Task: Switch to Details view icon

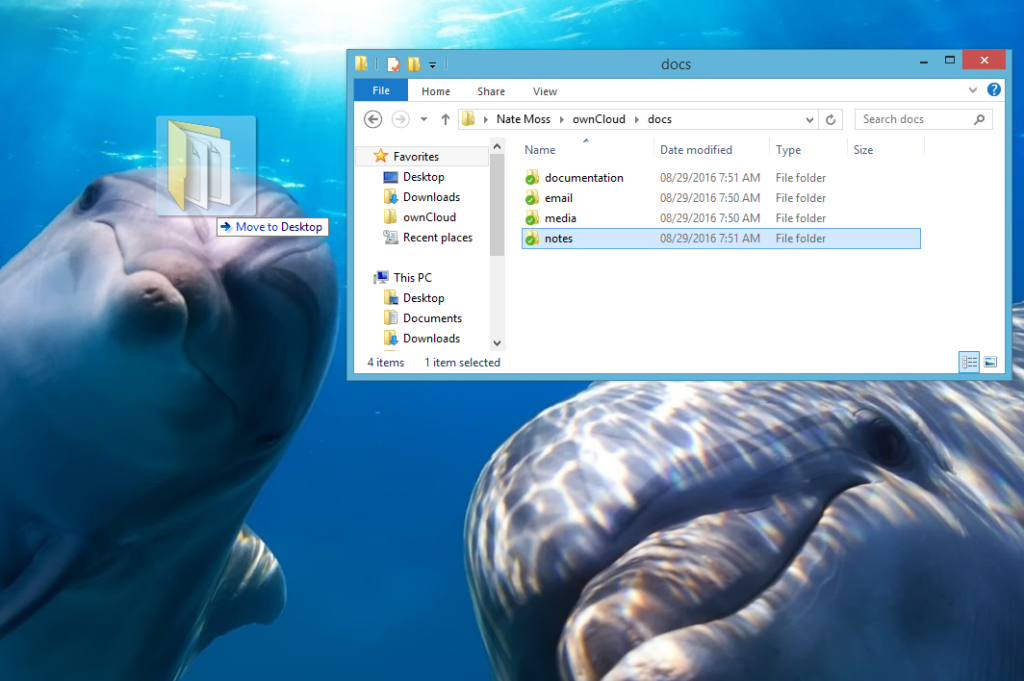Action: click(x=969, y=362)
